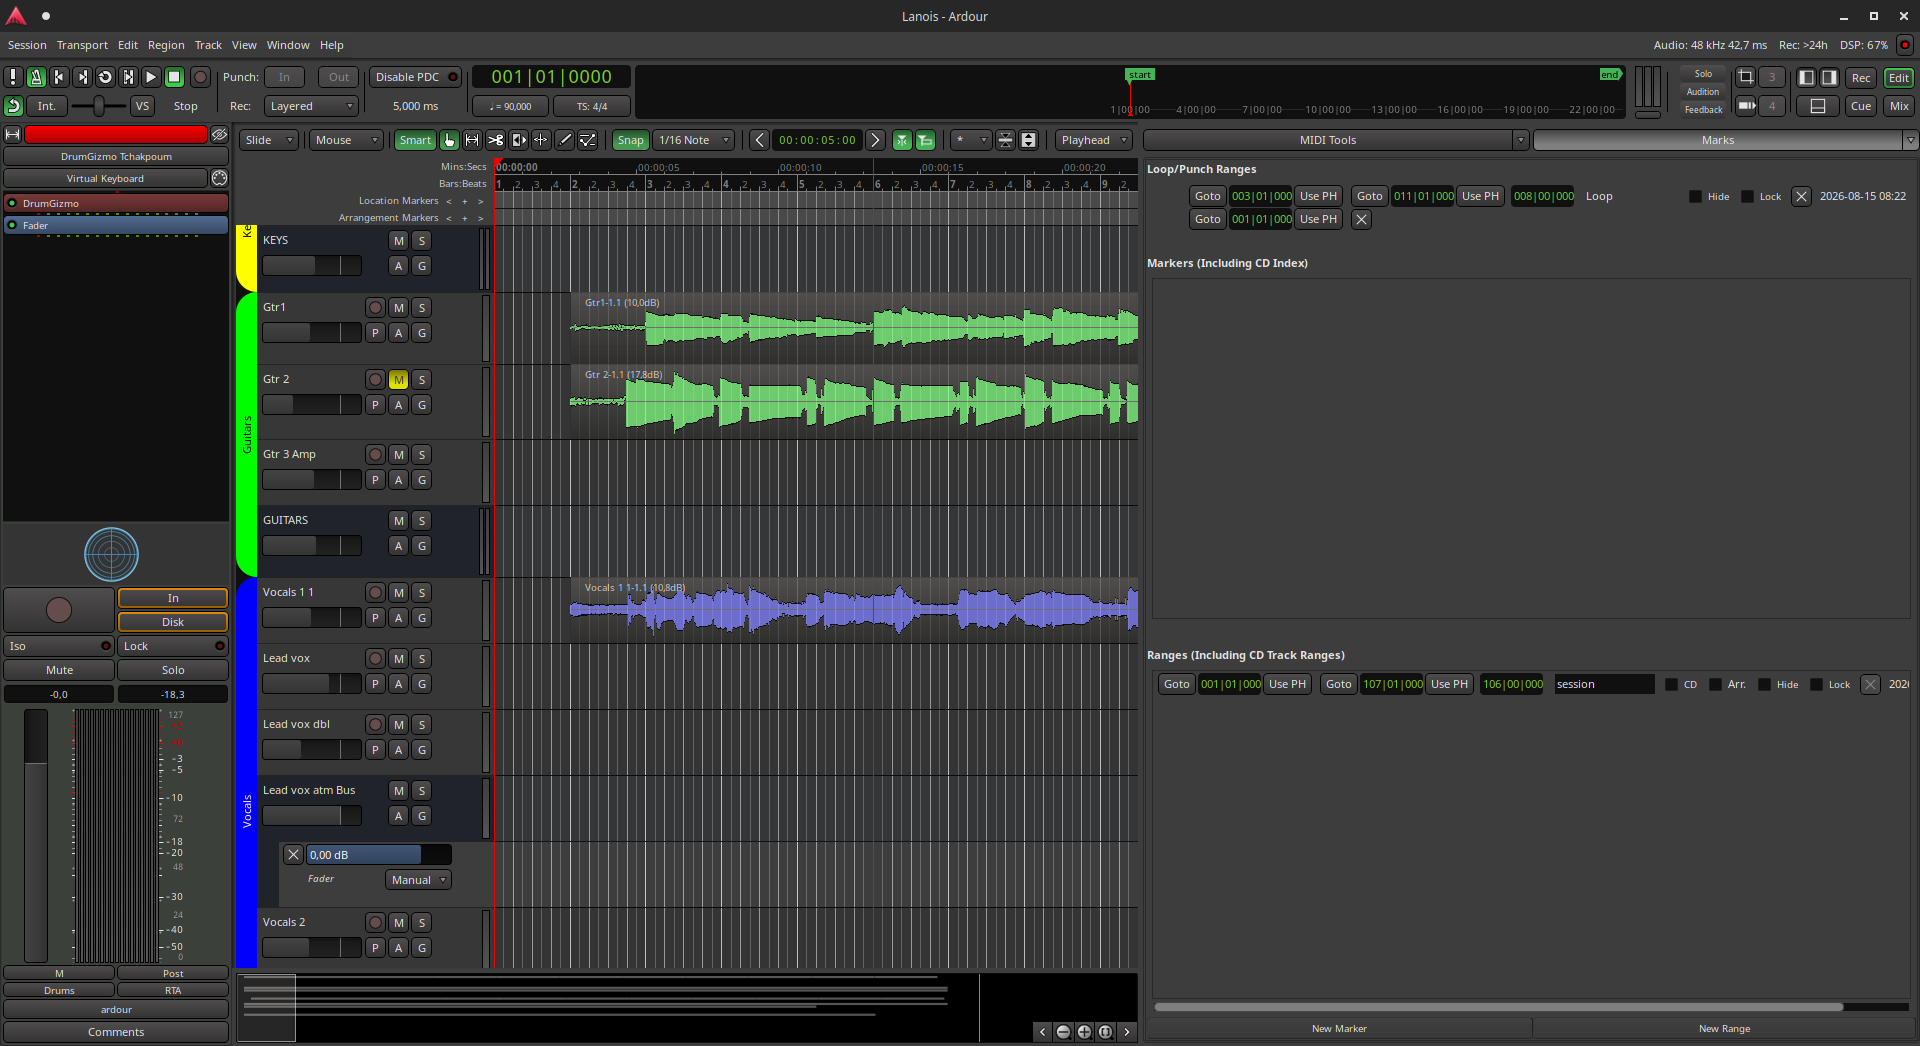Select the Audition tool icon
1920x1046 pixels.
(x=519, y=140)
